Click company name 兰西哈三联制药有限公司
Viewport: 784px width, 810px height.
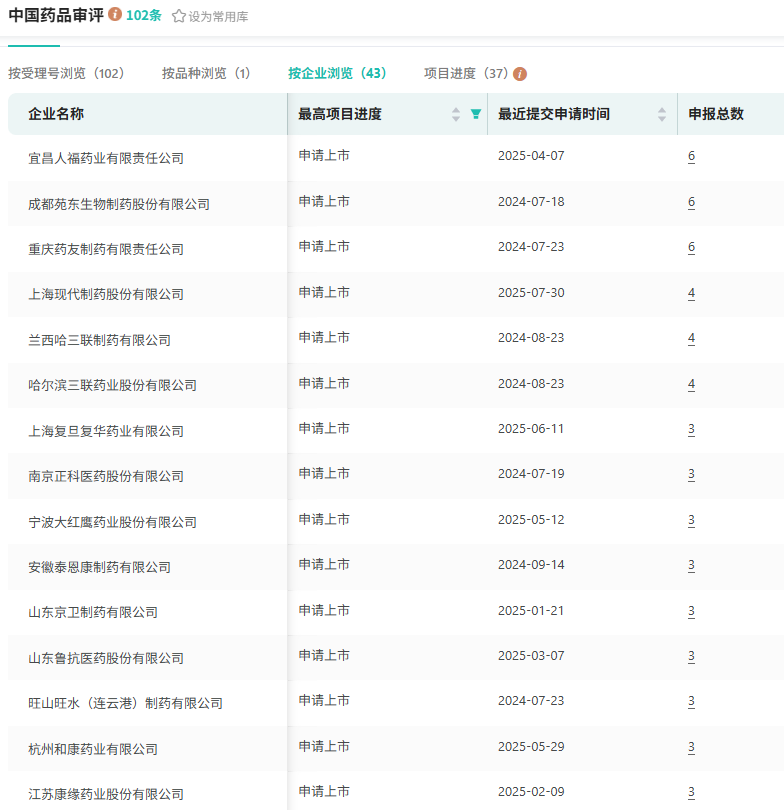(x=99, y=340)
